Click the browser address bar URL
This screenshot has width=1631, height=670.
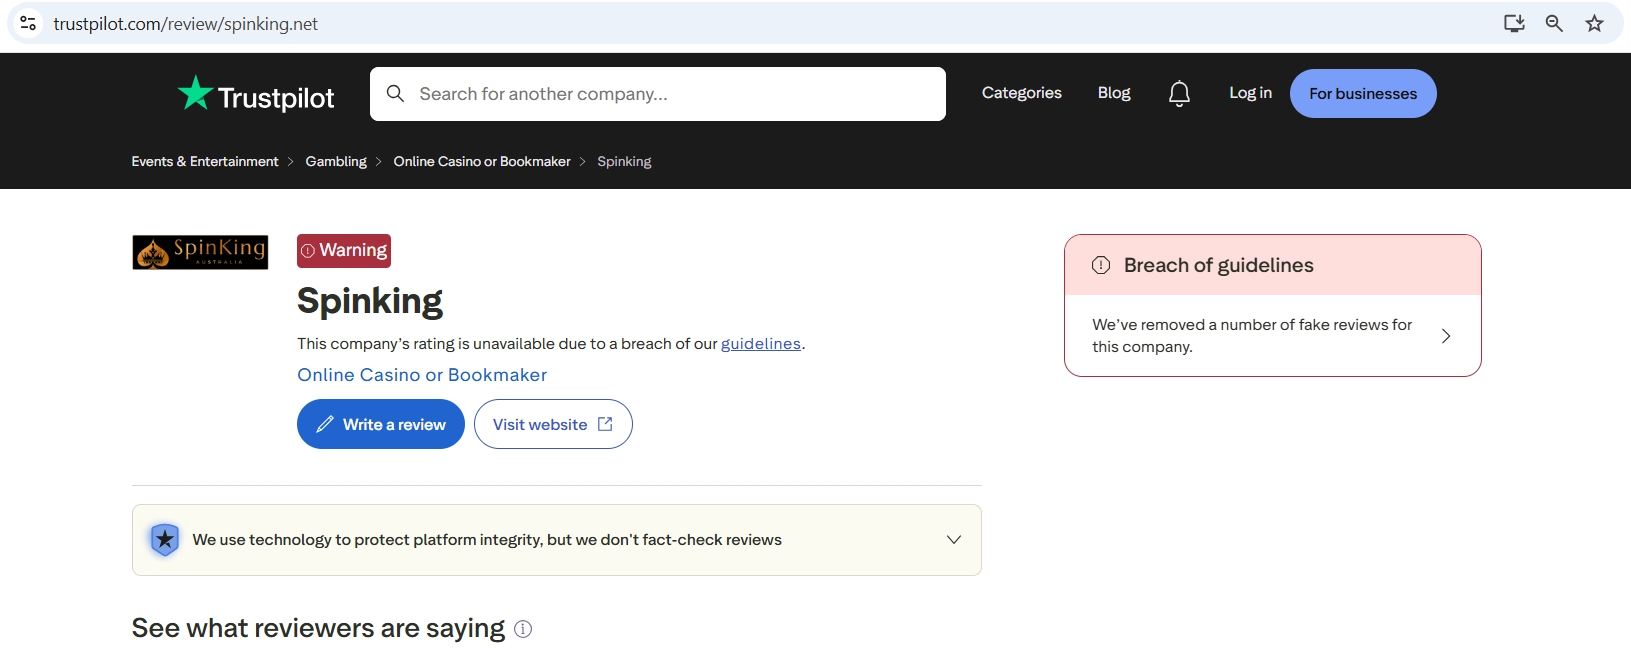tap(186, 23)
